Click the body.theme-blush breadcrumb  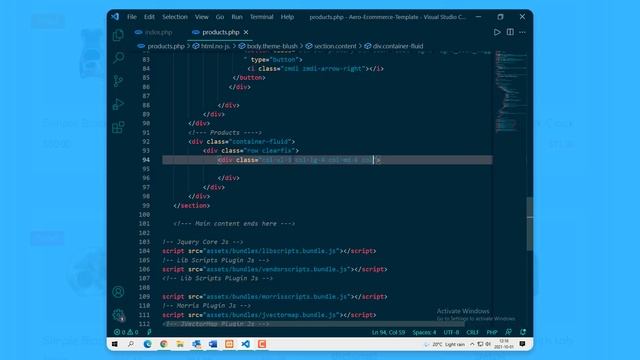[x=268, y=46]
